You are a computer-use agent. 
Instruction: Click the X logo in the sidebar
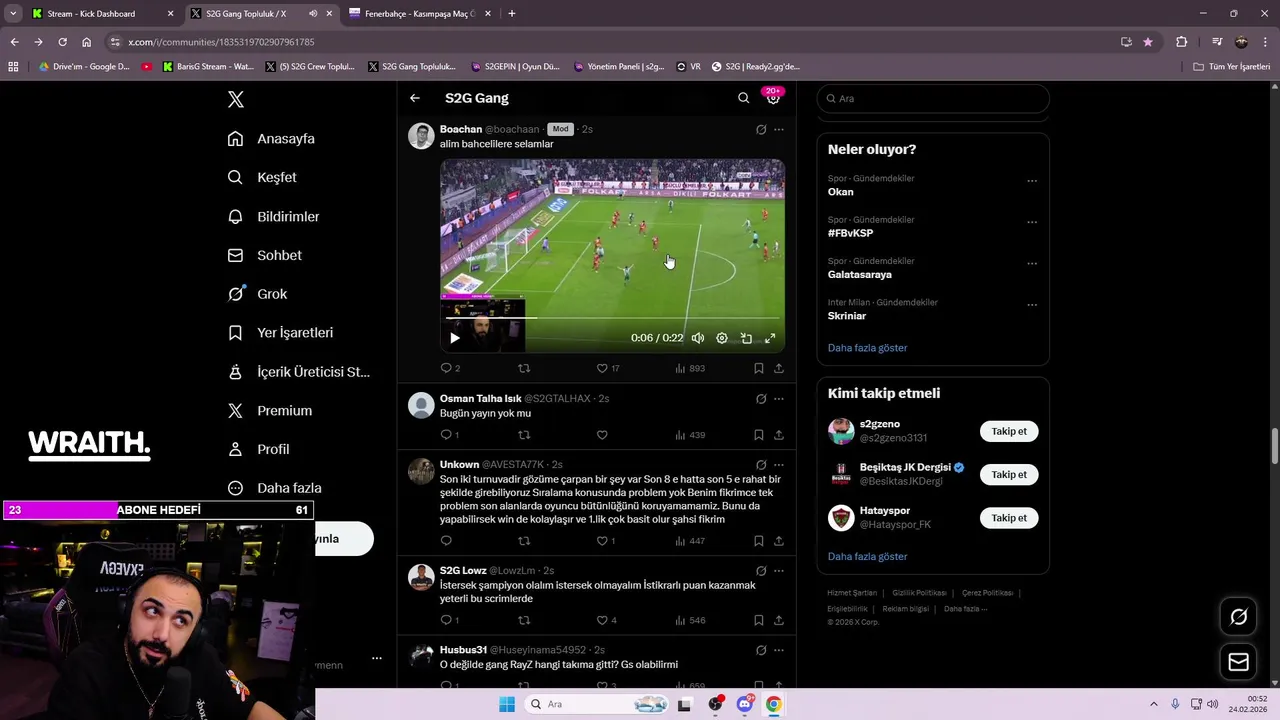[x=236, y=99]
